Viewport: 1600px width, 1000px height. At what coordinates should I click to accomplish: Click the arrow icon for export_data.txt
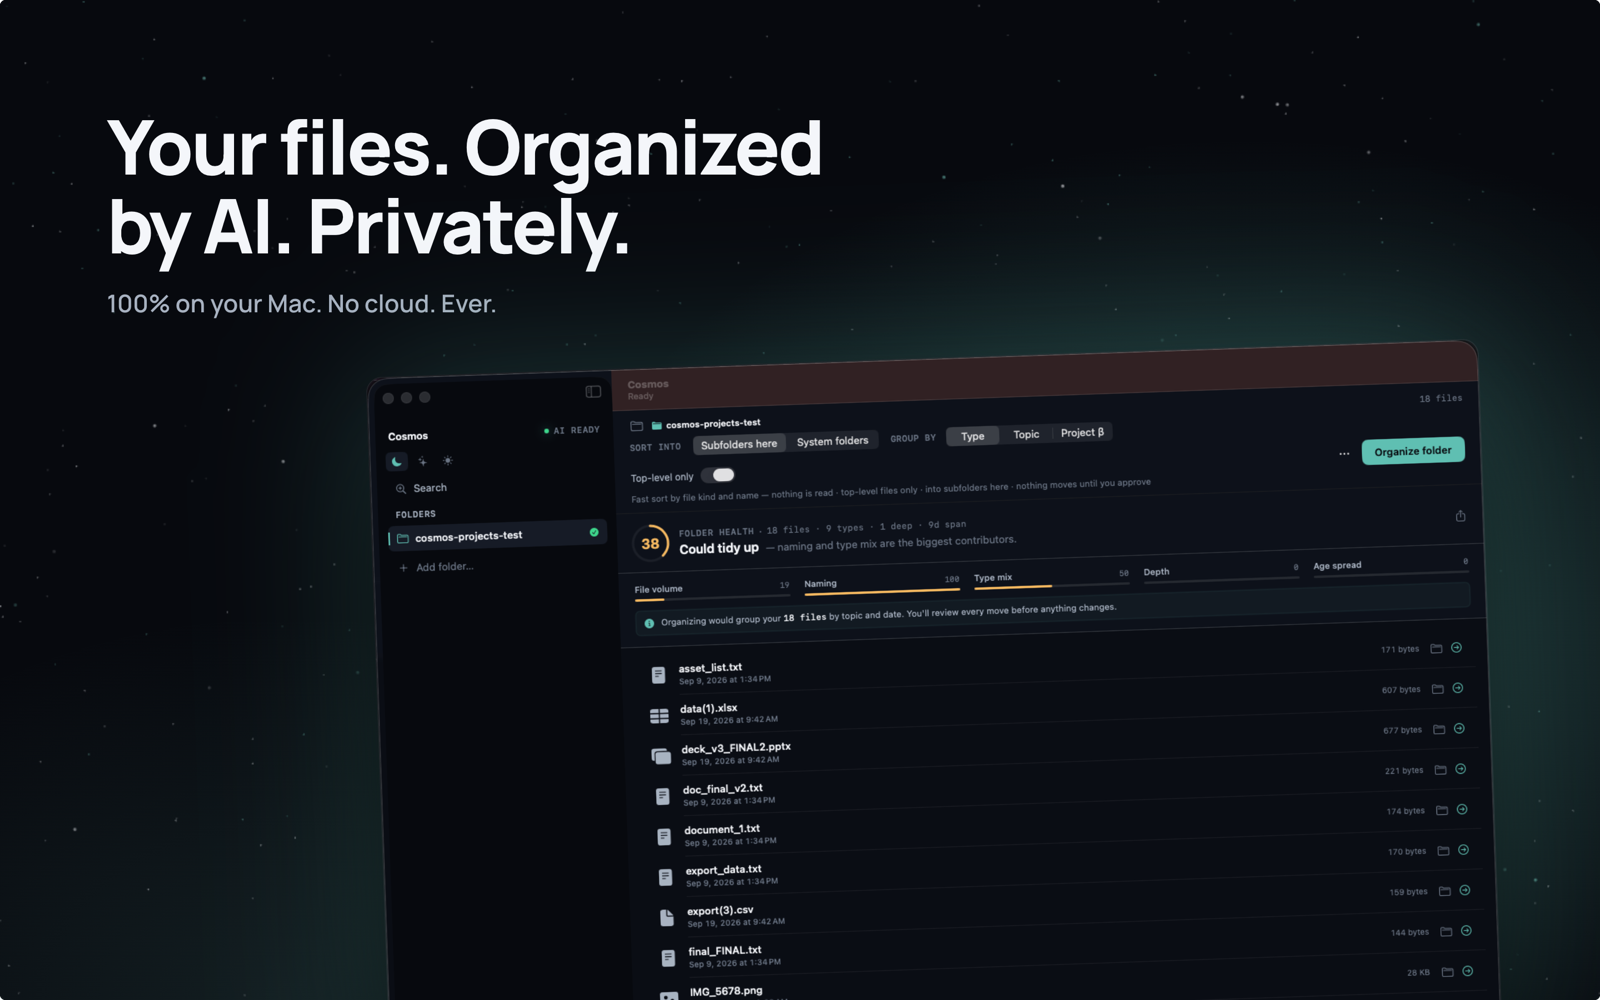[1463, 850]
